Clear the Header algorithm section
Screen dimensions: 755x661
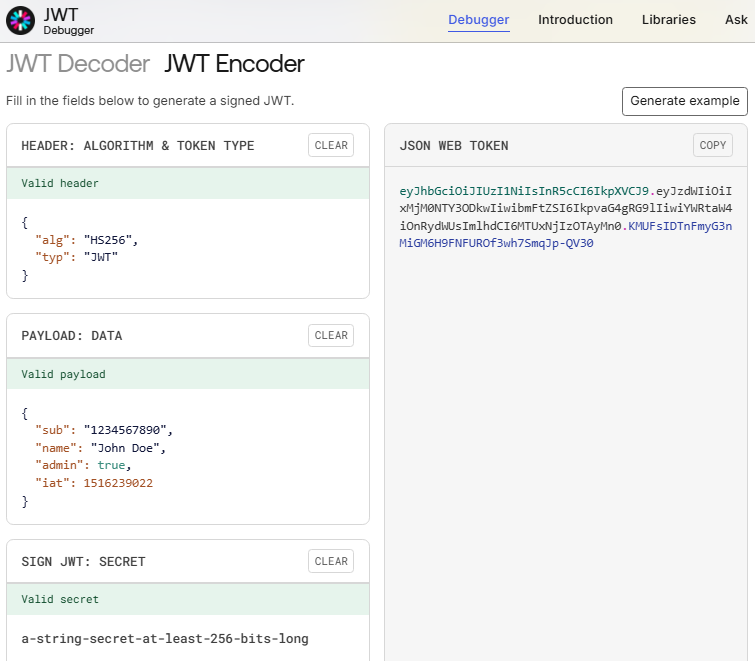(331, 145)
